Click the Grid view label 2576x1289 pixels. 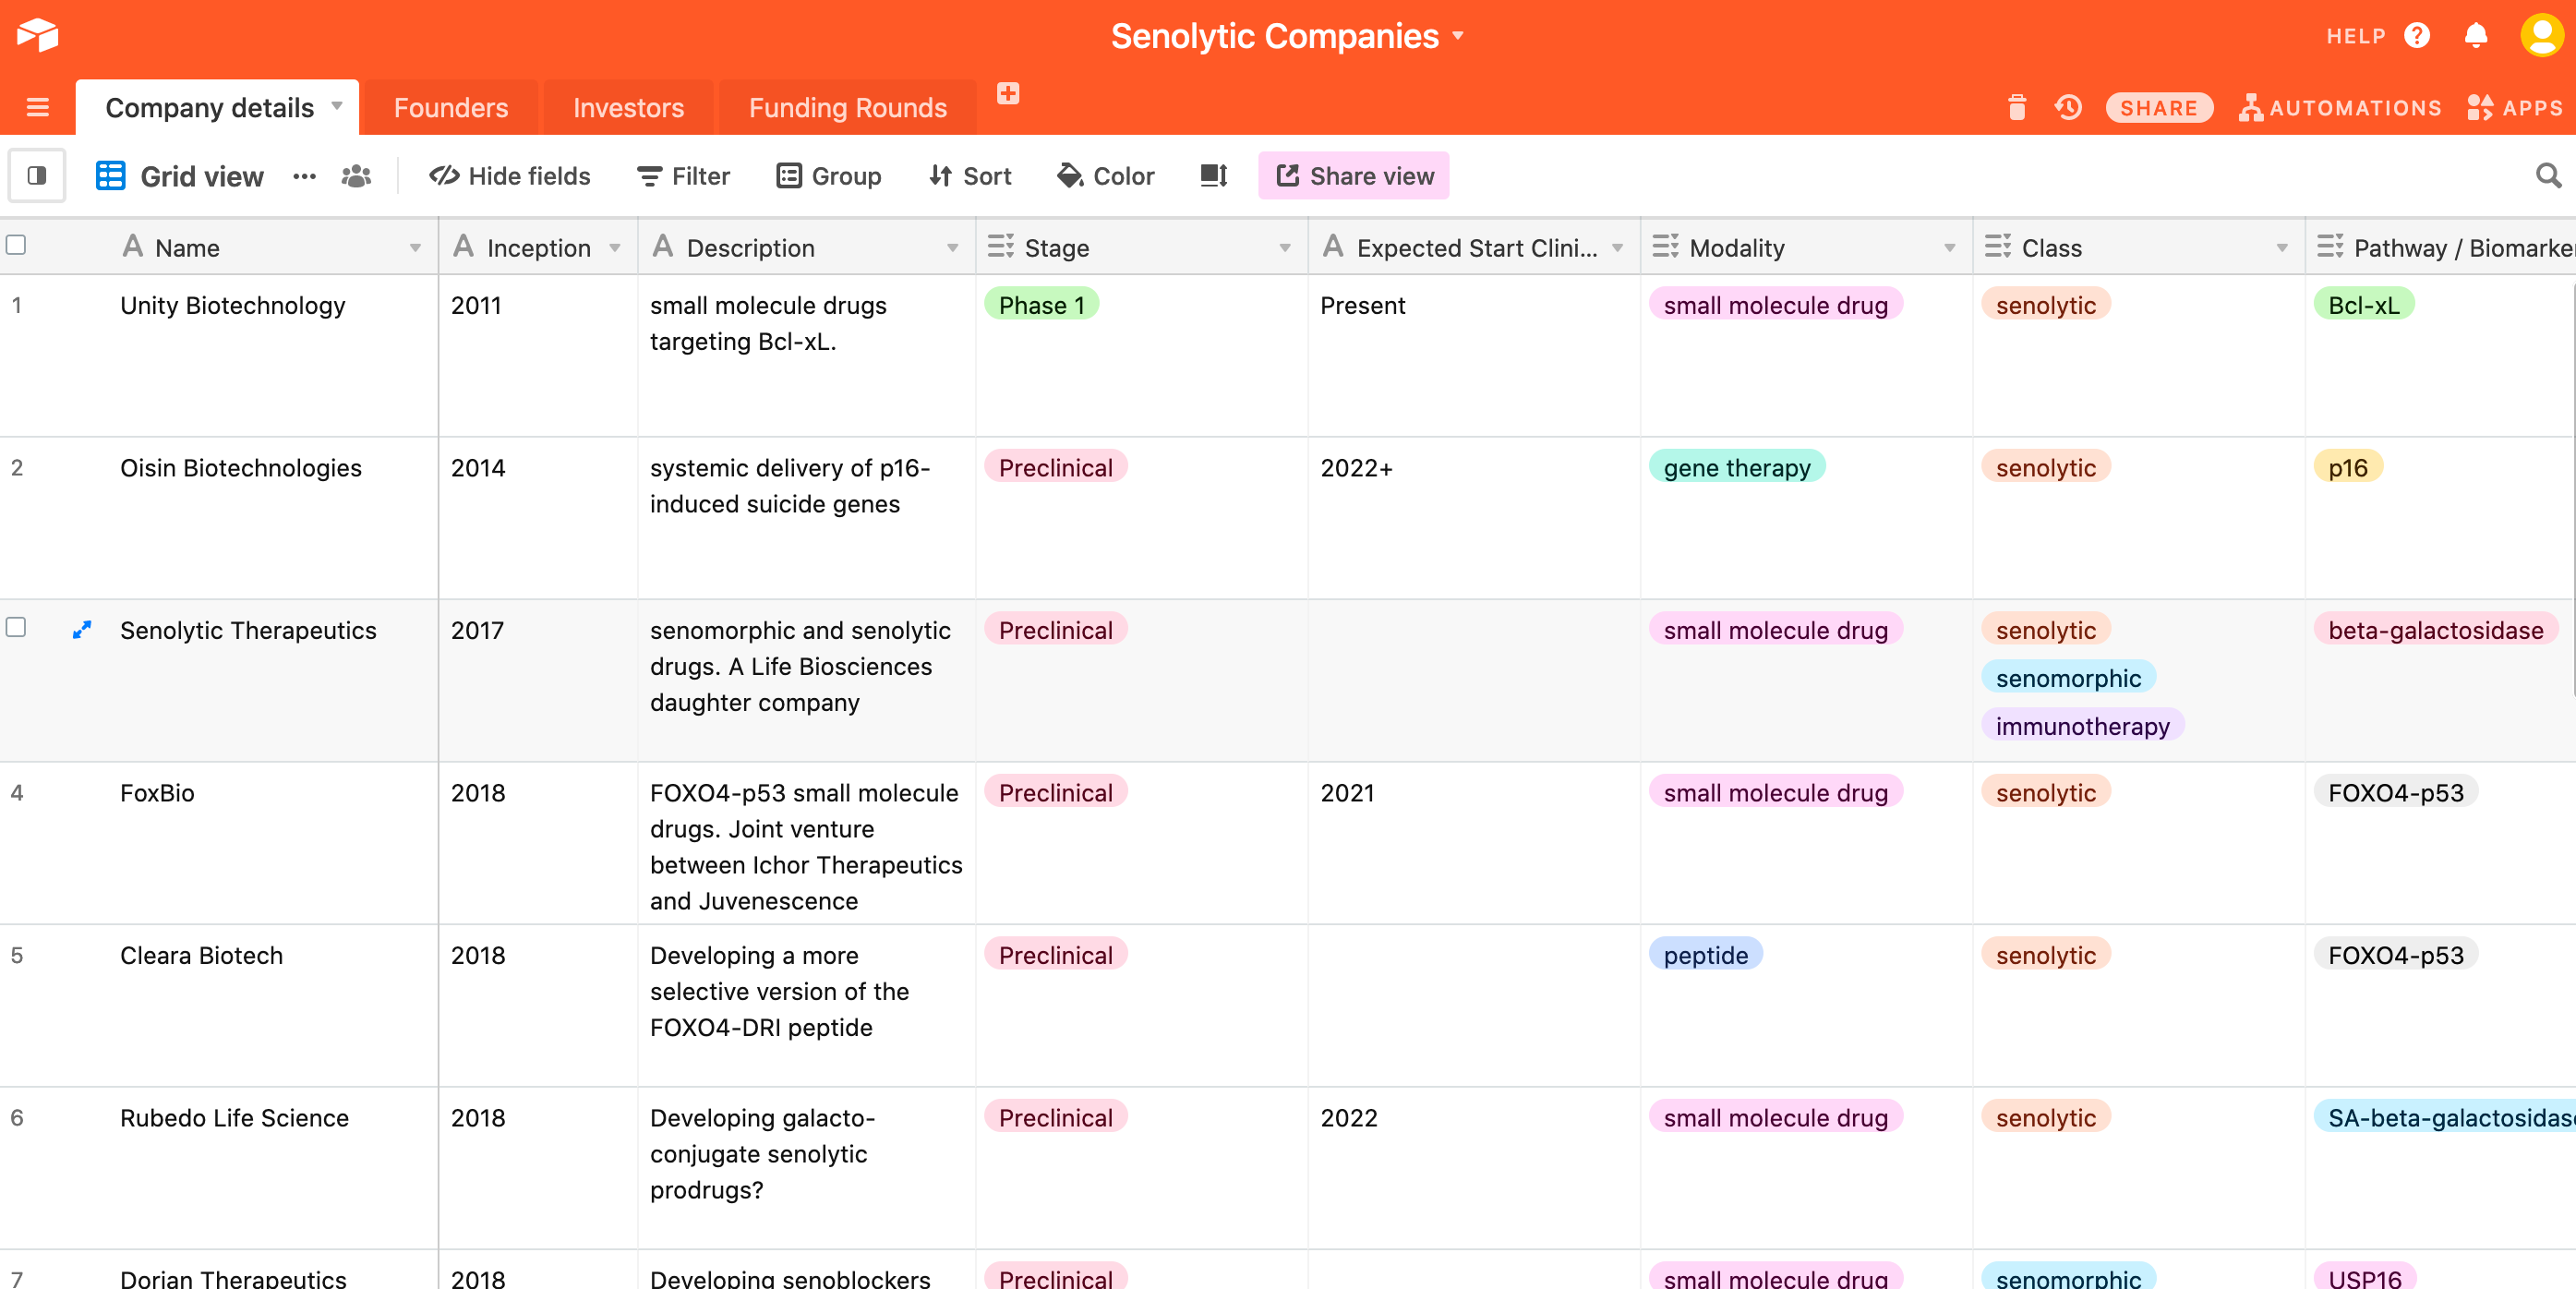click(202, 177)
